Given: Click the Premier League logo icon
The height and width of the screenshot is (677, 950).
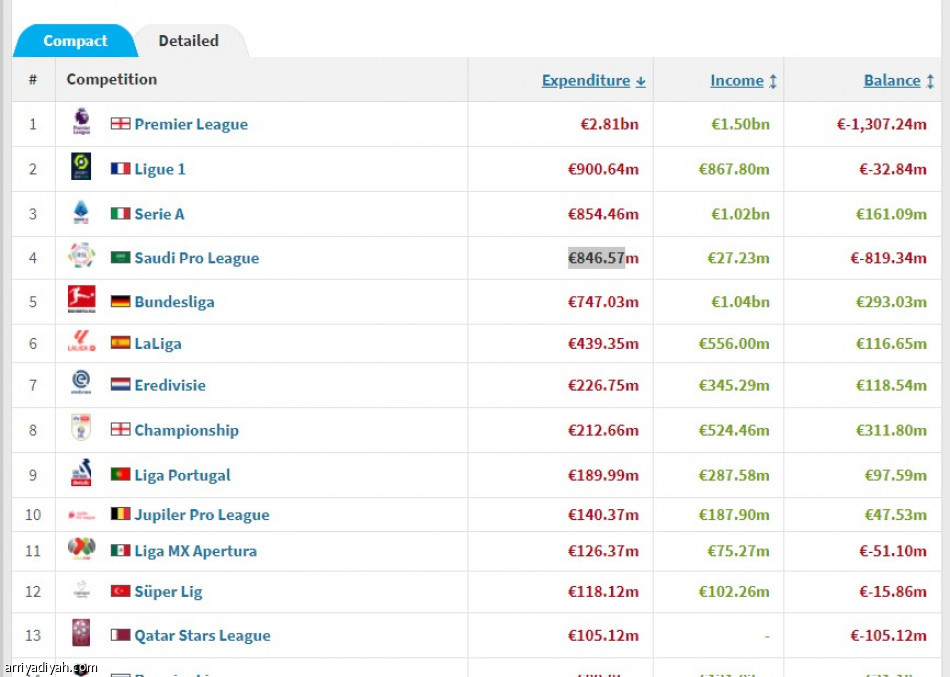Looking at the screenshot, I should click(81, 124).
